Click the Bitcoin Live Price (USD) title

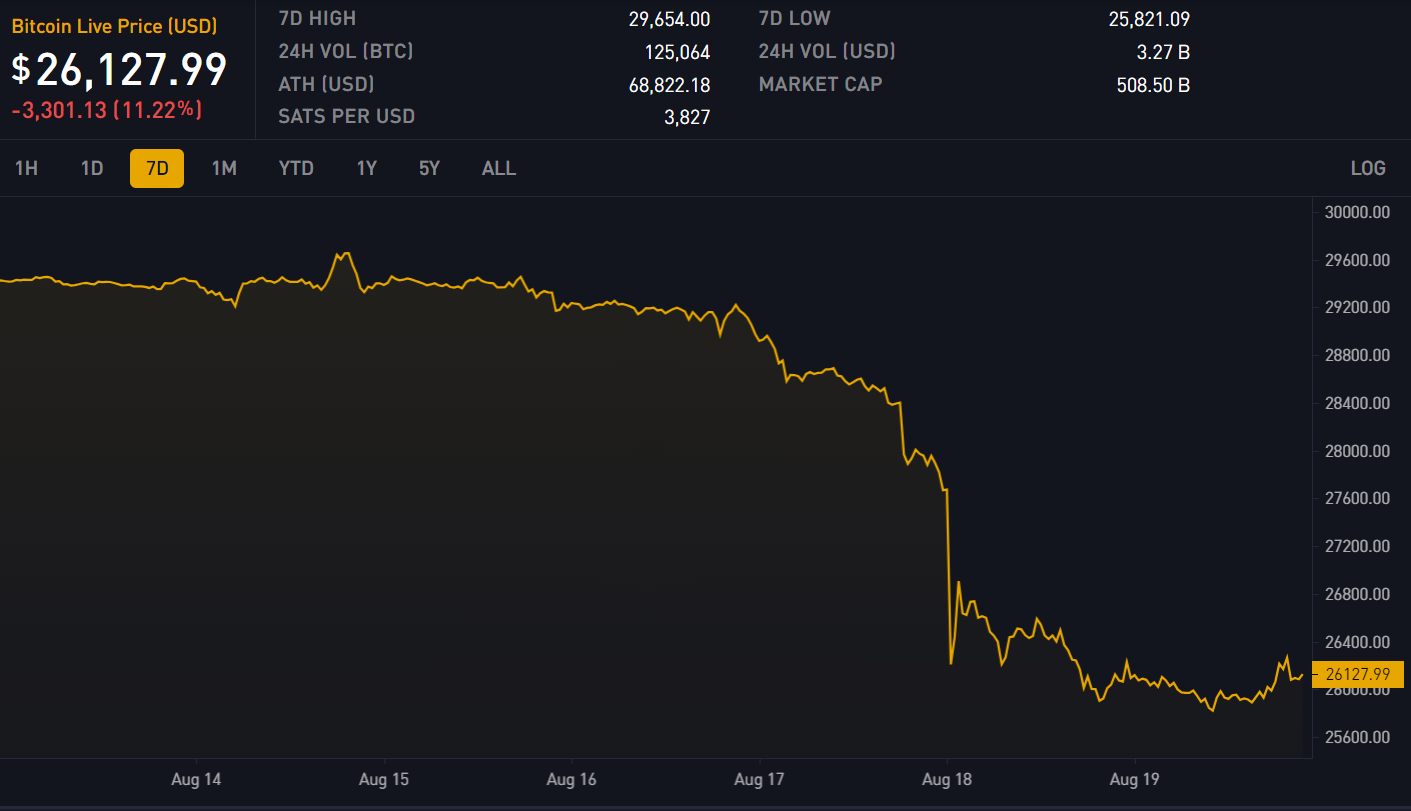(x=114, y=26)
